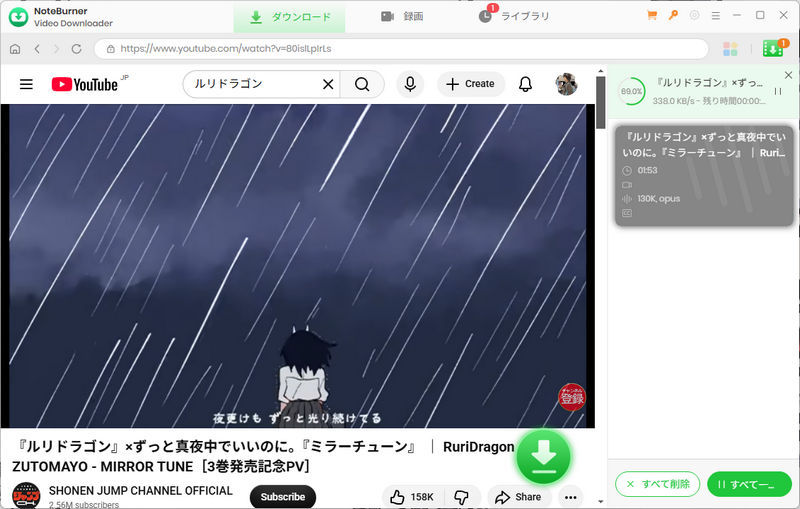Click the URL address field
Image resolution: width=800 pixels, height=509 pixels.
(x=401, y=49)
